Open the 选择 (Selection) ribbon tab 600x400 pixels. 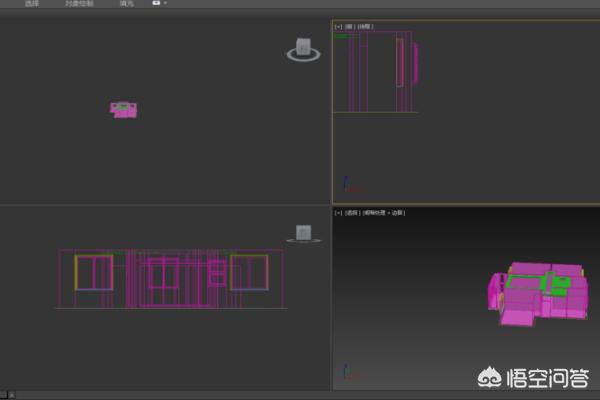[33, 4]
